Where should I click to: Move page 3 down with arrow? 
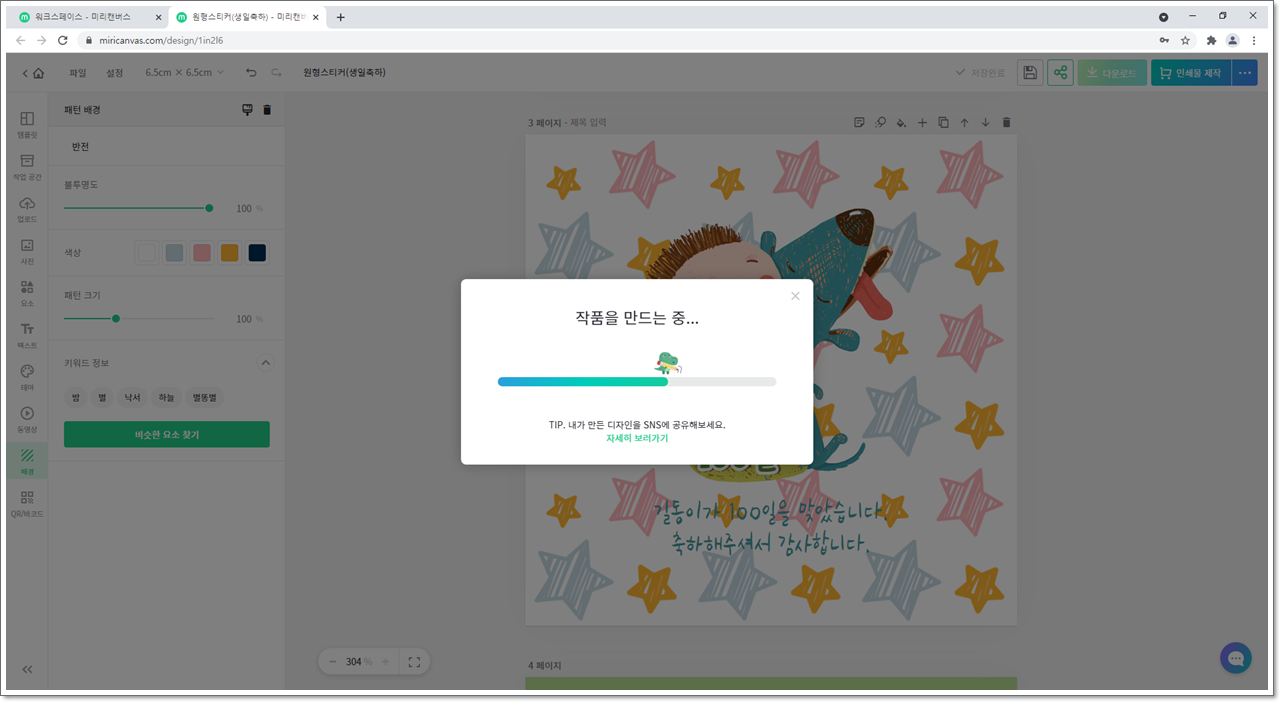[985, 122]
